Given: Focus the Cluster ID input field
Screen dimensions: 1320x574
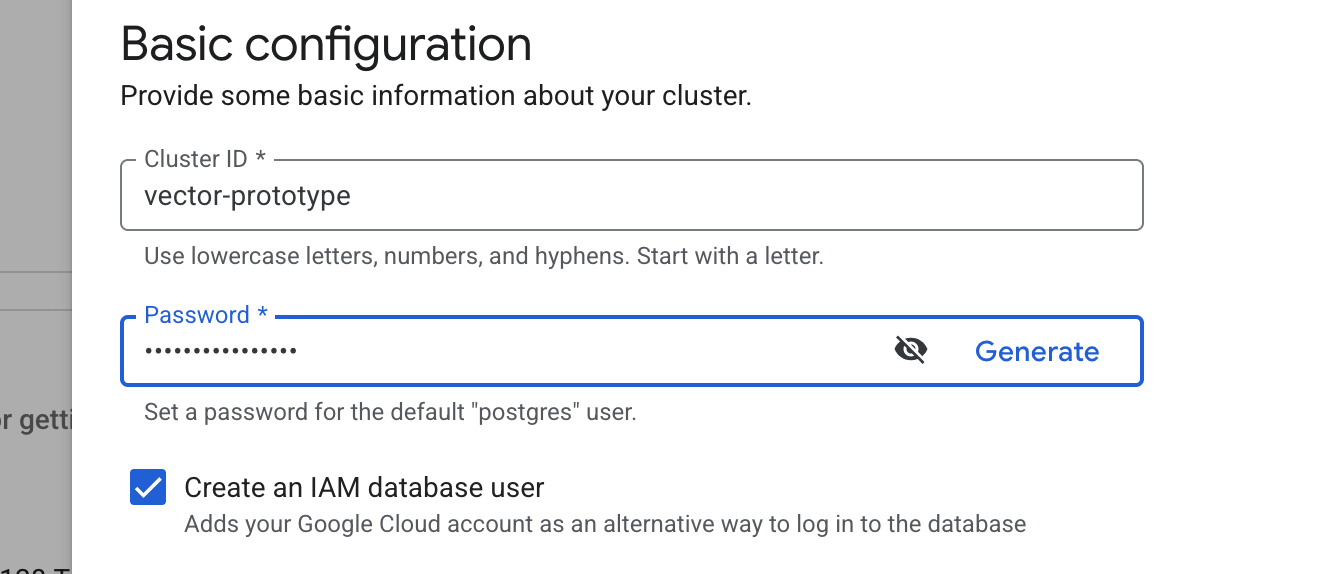Looking at the screenshot, I should [x=630, y=195].
